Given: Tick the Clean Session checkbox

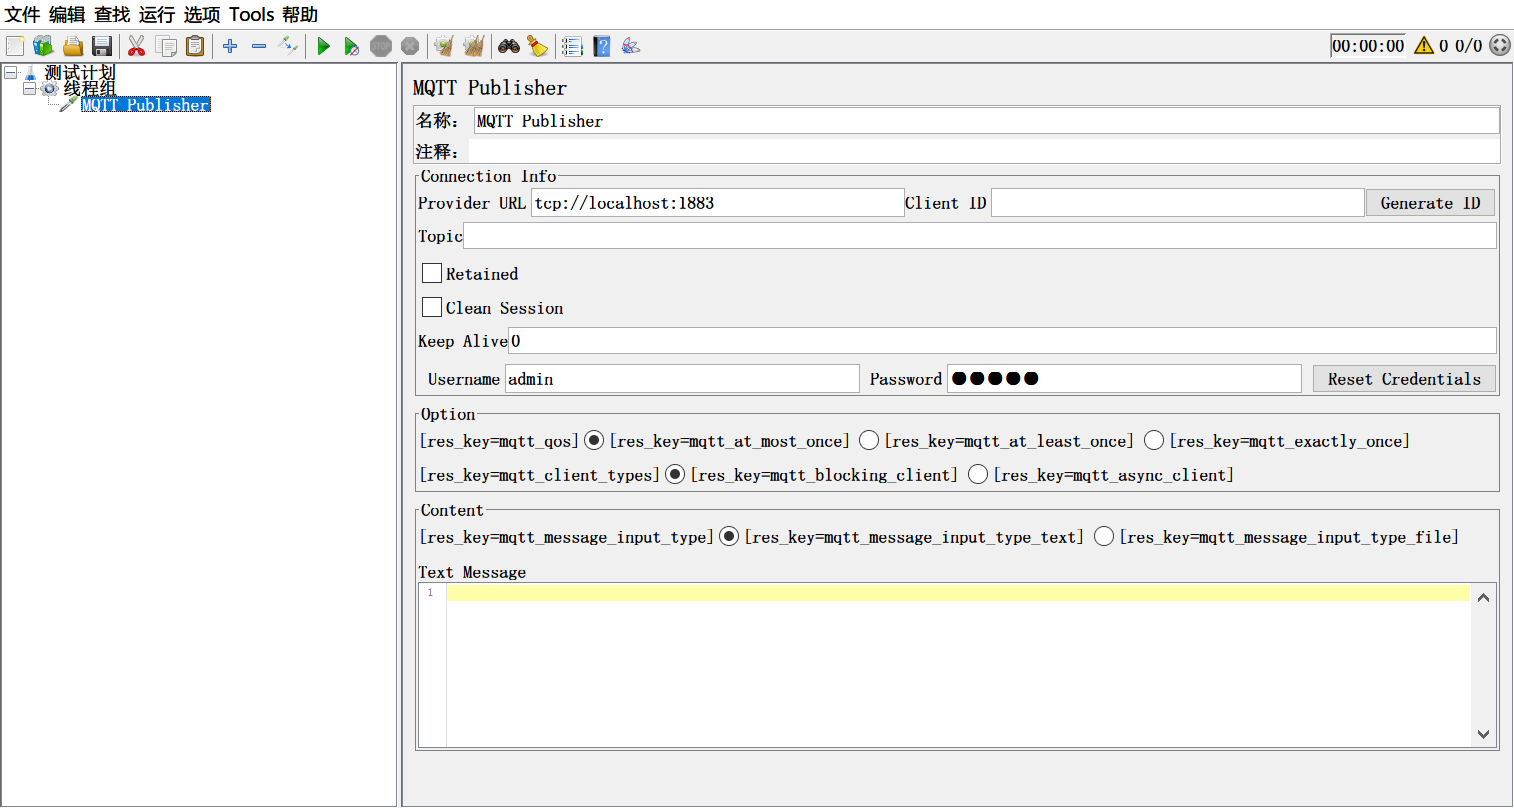Looking at the screenshot, I should 432,307.
